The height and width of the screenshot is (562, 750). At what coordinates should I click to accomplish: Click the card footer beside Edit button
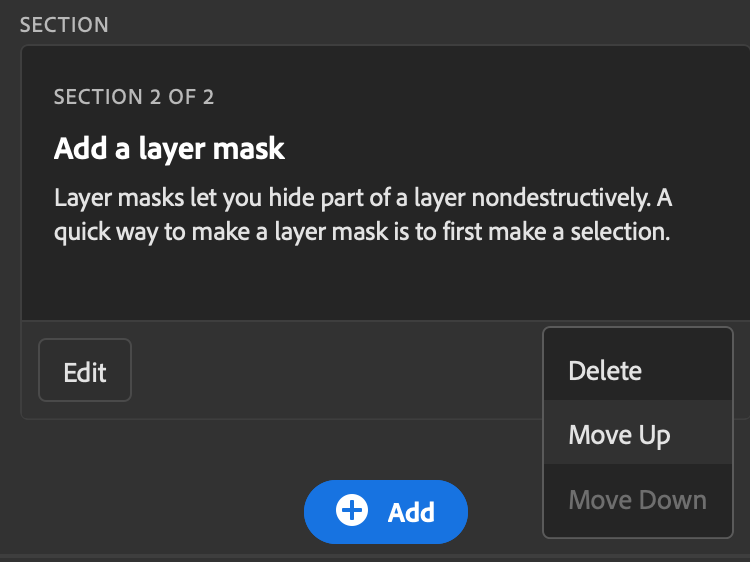click(x=330, y=372)
